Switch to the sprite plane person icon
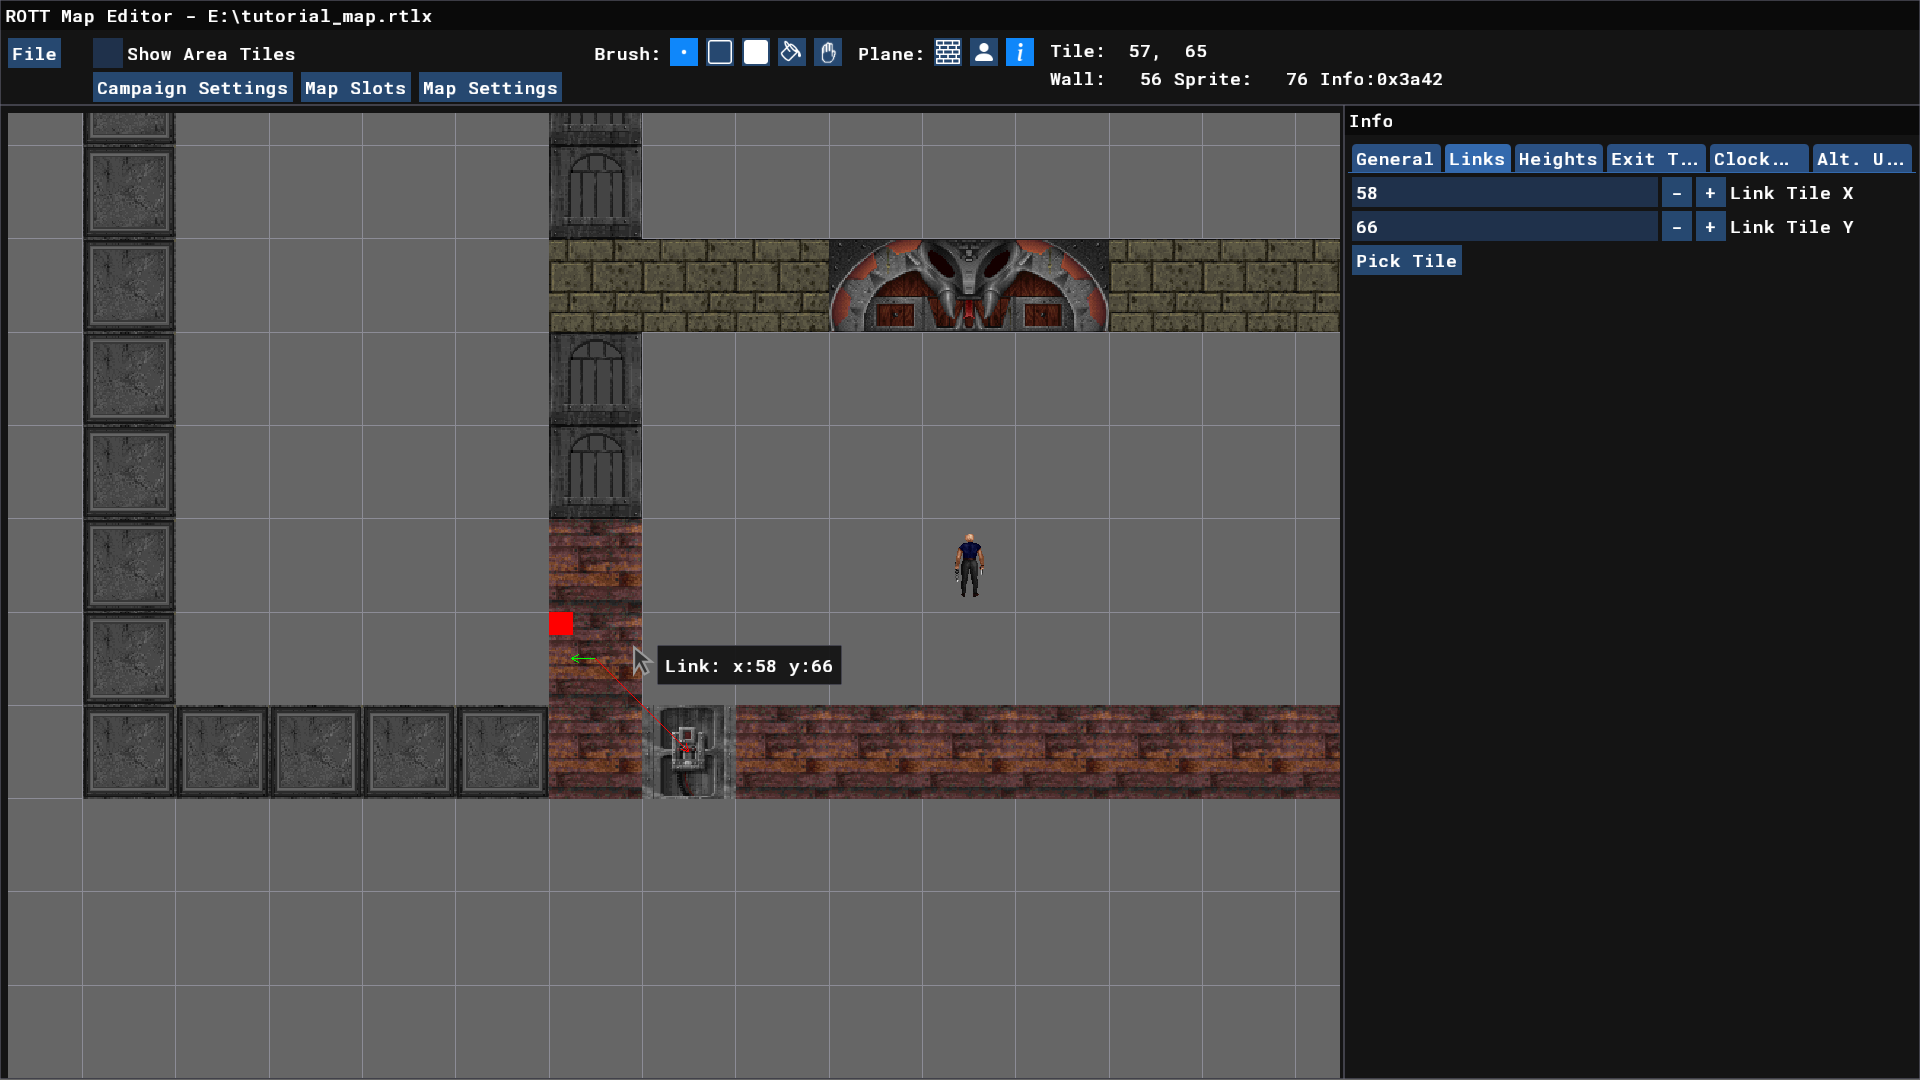 pos(984,53)
